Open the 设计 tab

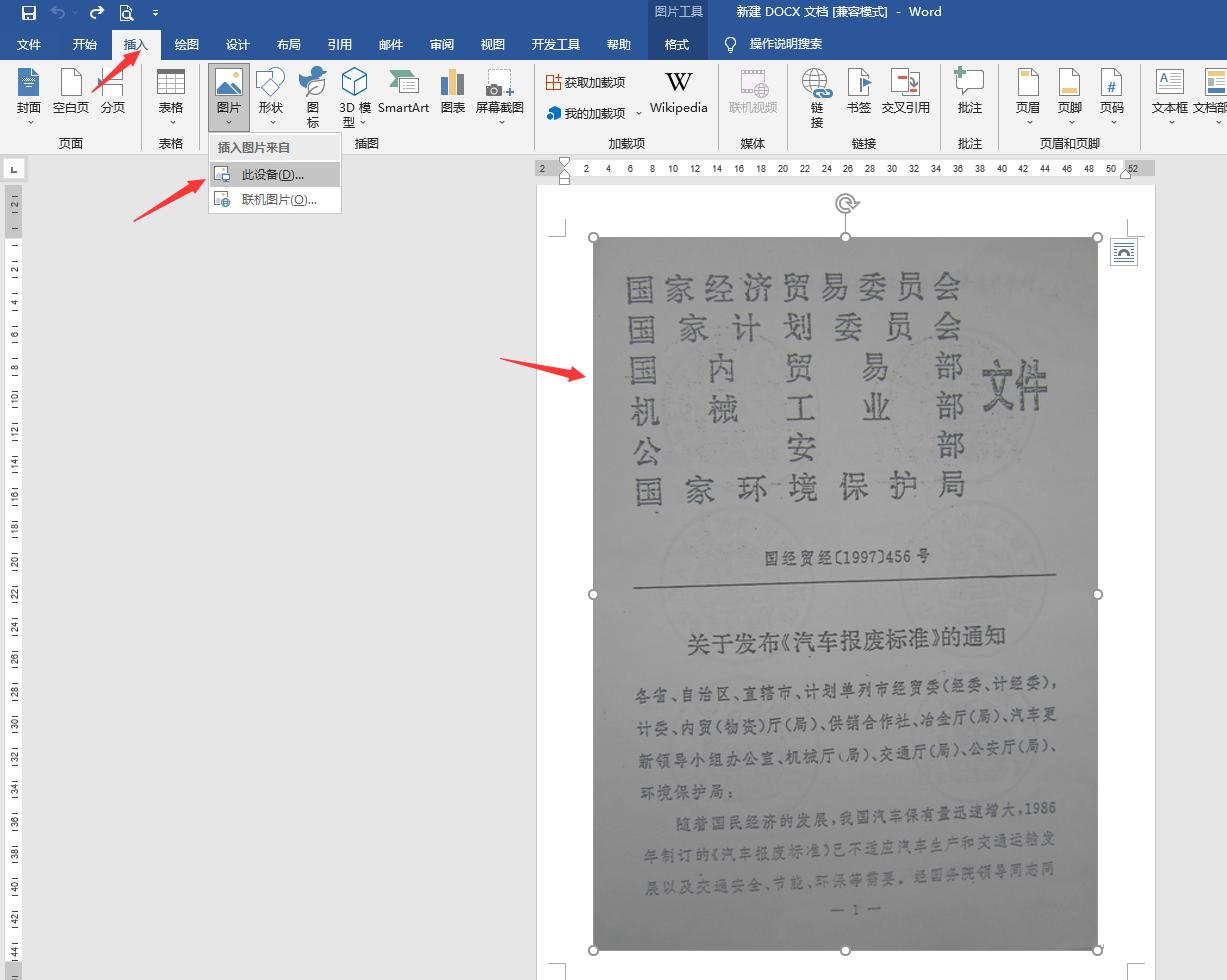pyautogui.click(x=238, y=44)
